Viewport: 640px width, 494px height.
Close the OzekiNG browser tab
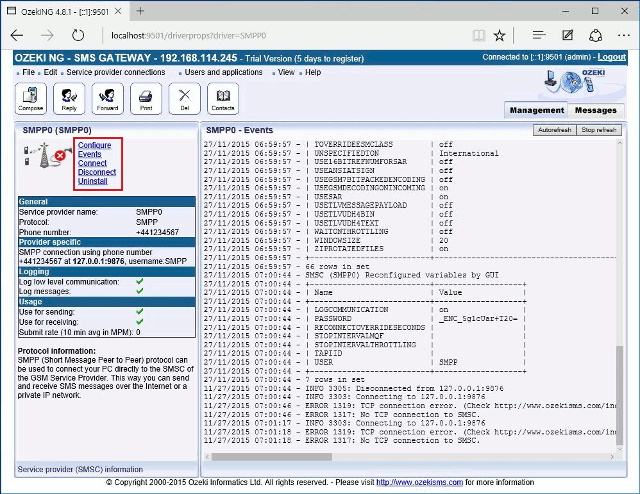click(118, 11)
